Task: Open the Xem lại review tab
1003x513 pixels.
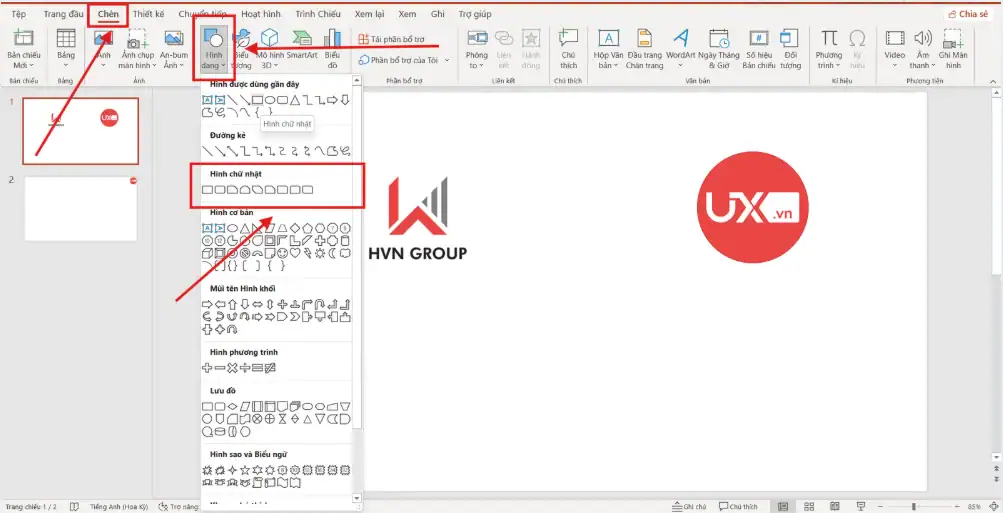Action: click(369, 14)
